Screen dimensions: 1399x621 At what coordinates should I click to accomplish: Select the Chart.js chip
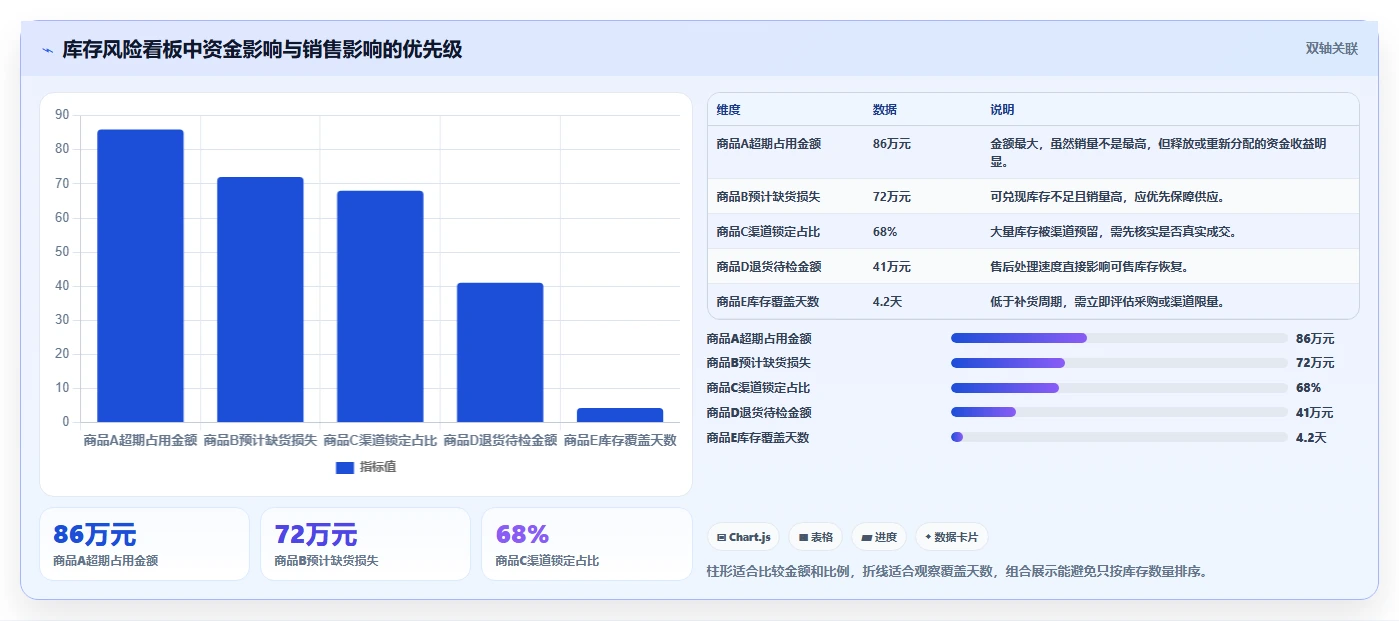744,537
